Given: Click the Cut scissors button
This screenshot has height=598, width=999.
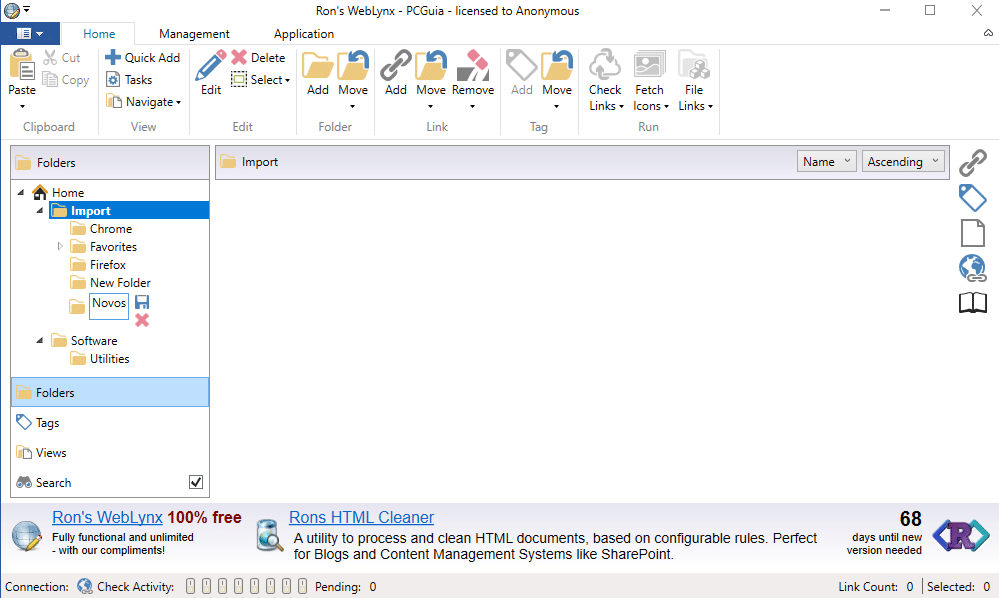Looking at the screenshot, I should tap(62, 57).
